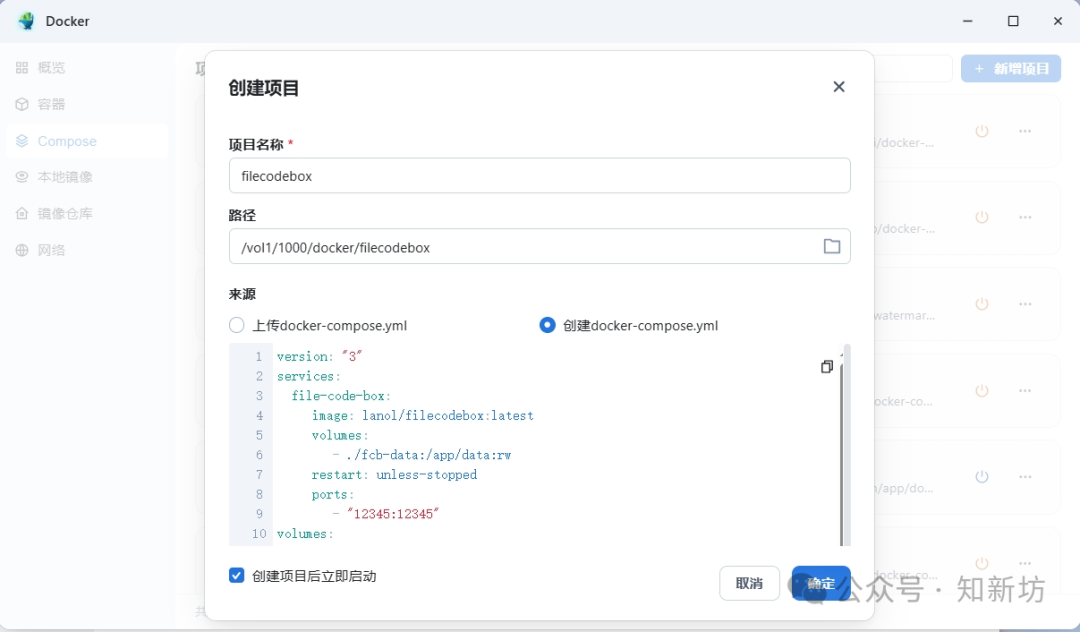Click power icon of the second project row
This screenshot has width=1080, height=632.
(982, 217)
